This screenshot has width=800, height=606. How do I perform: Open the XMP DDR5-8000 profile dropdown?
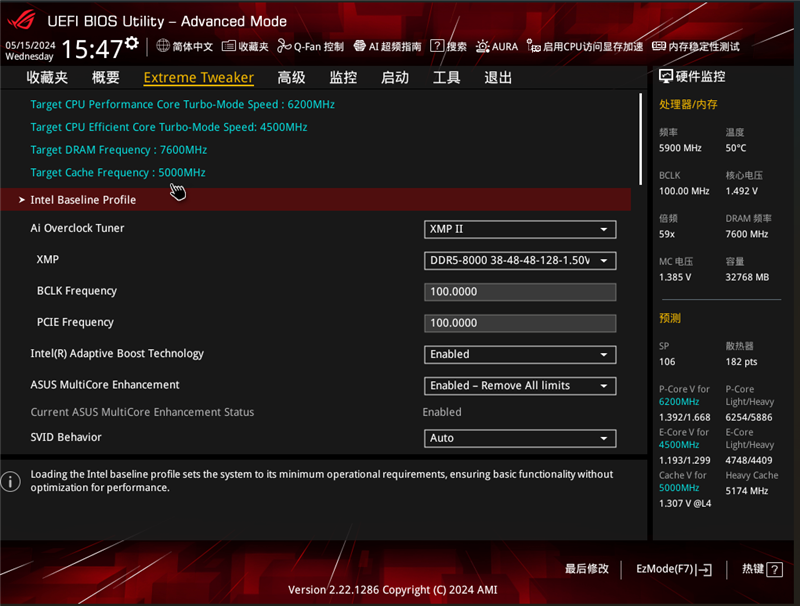coord(520,261)
